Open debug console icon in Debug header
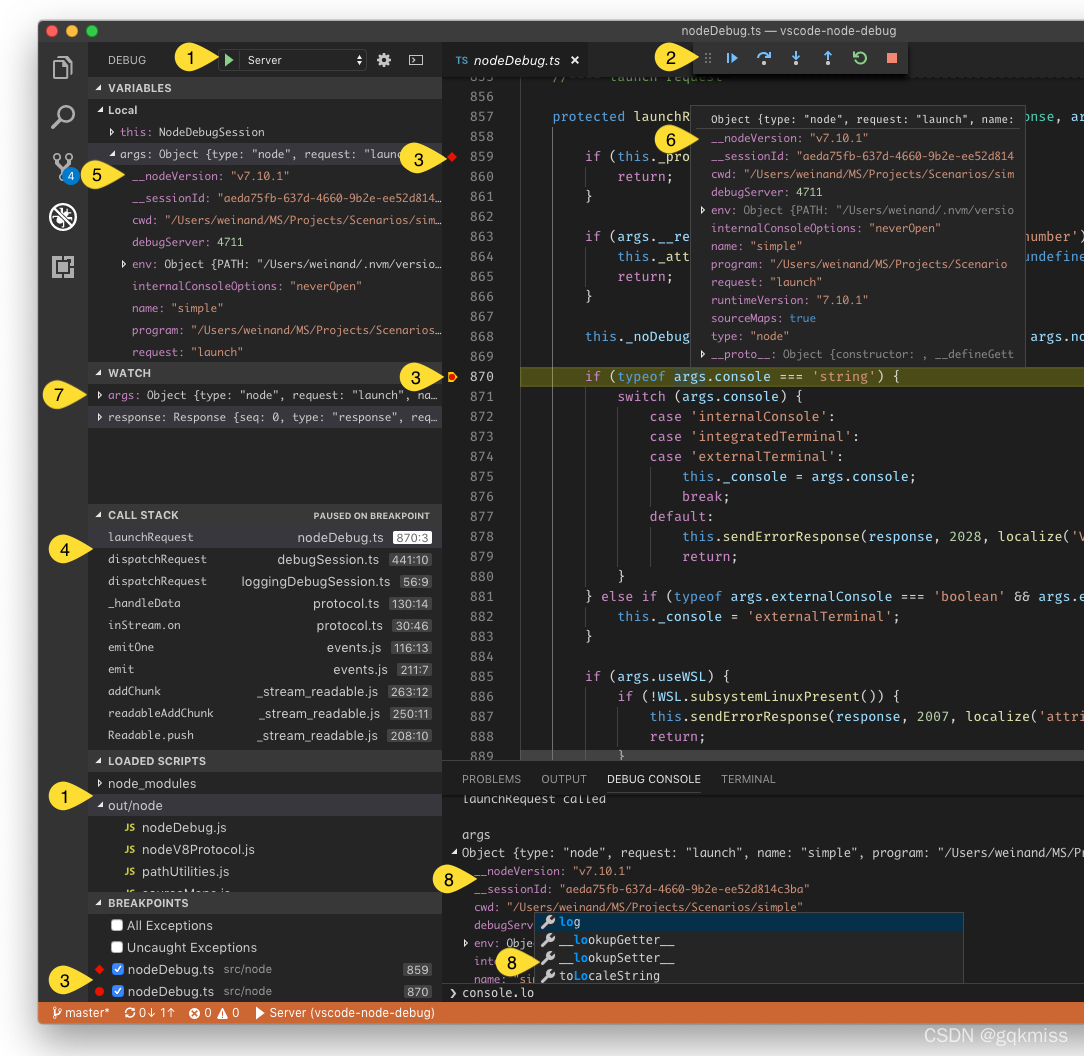The image size is (1084, 1056). [415, 60]
